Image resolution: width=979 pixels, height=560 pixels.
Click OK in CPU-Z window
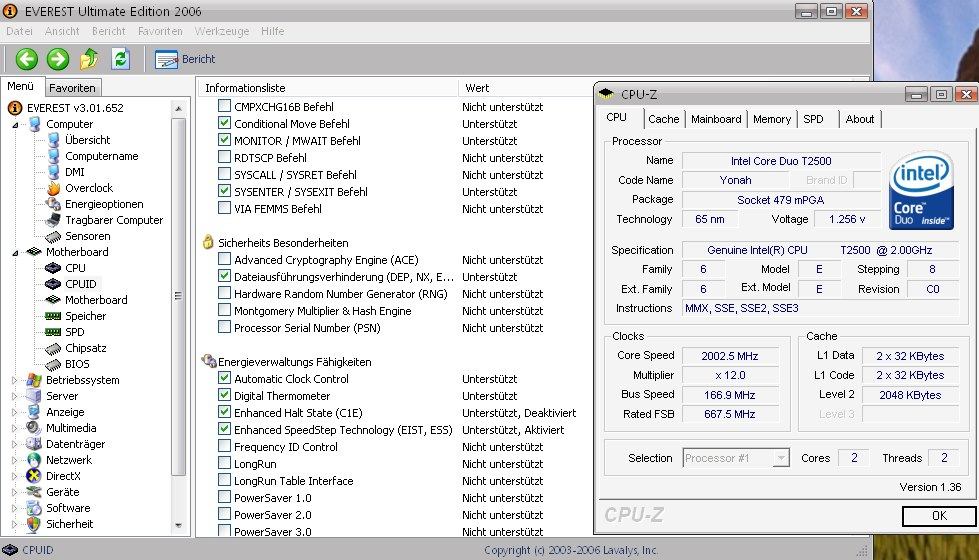(x=939, y=516)
